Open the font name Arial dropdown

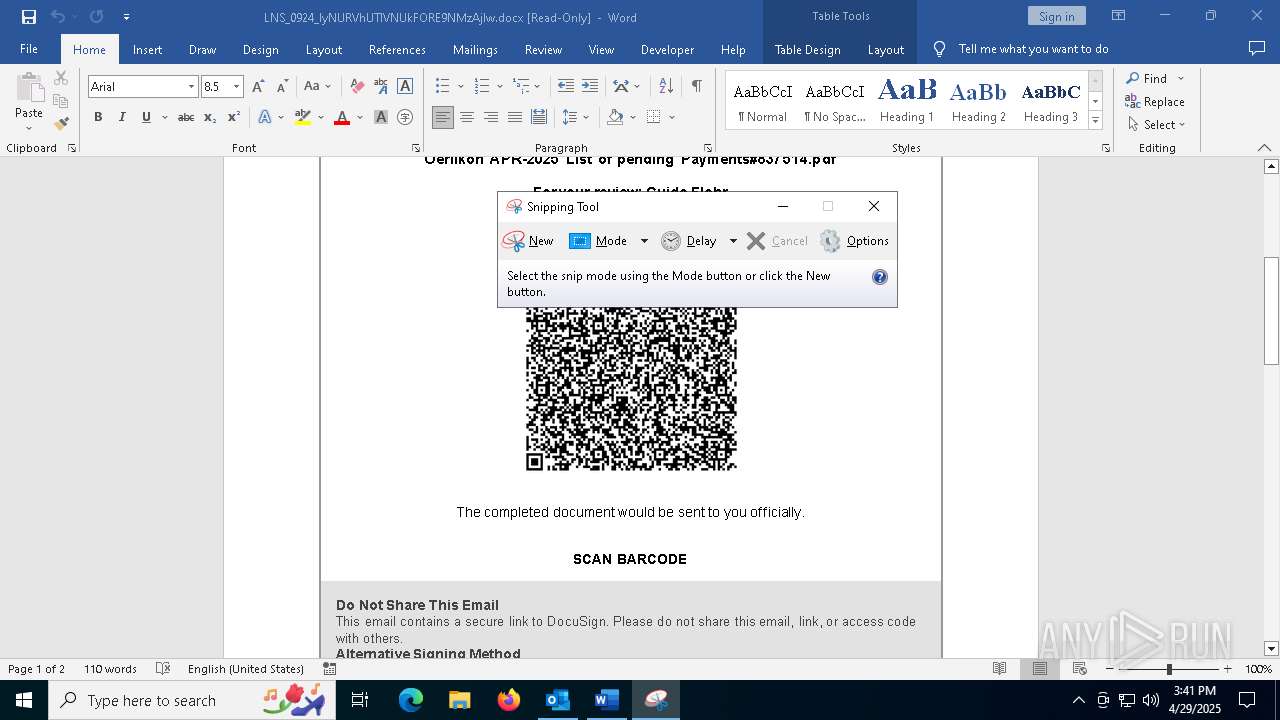(191, 87)
